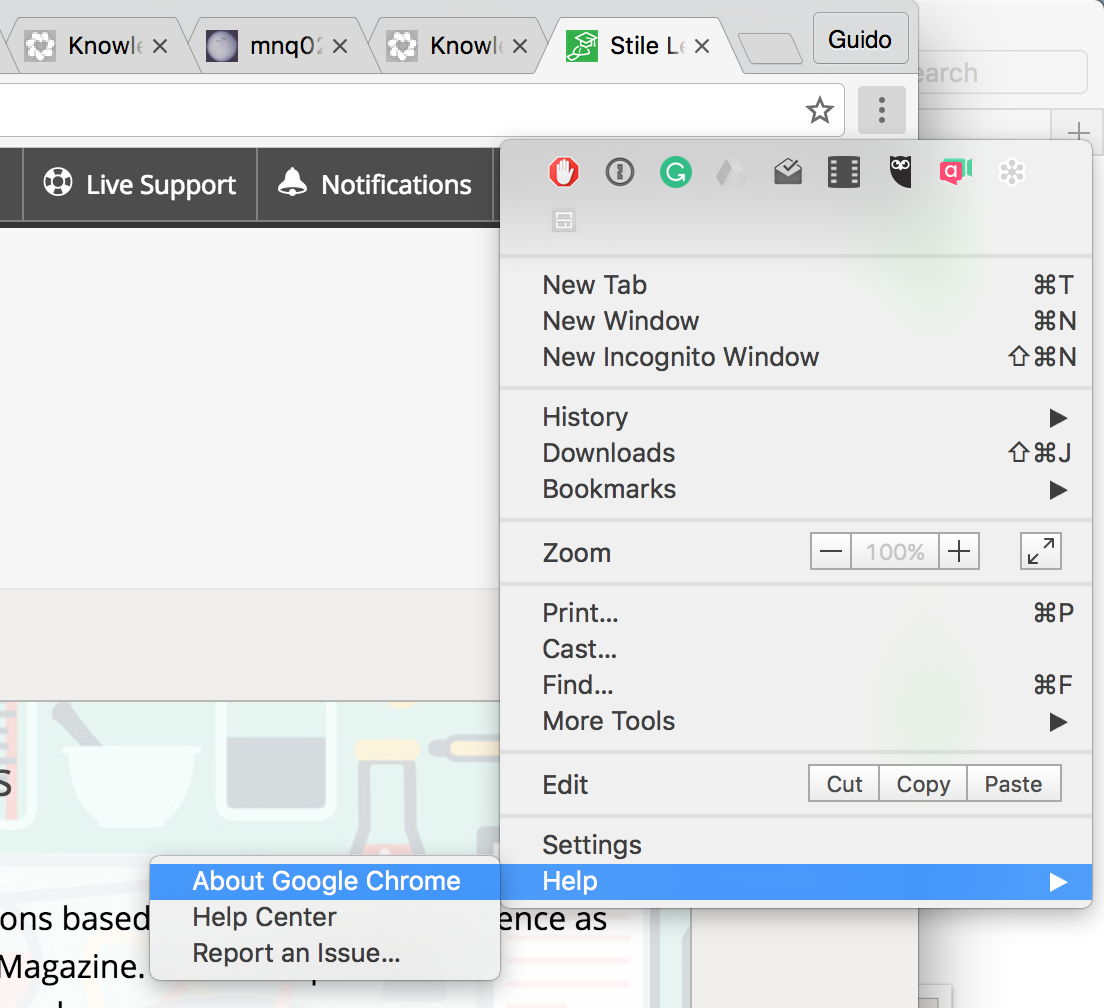Click the faded snowflake extension icon
This screenshot has width=1104, height=1008.
point(1012,172)
